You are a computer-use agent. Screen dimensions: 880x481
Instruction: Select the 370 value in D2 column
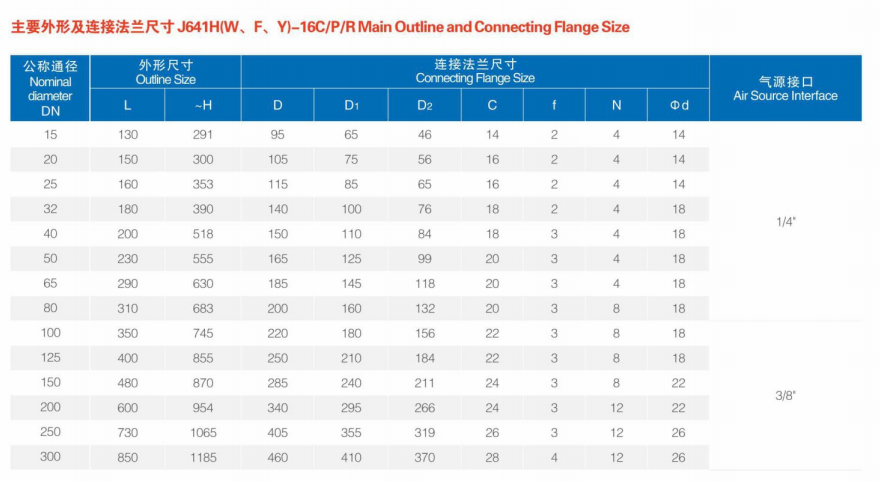[425, 458]
